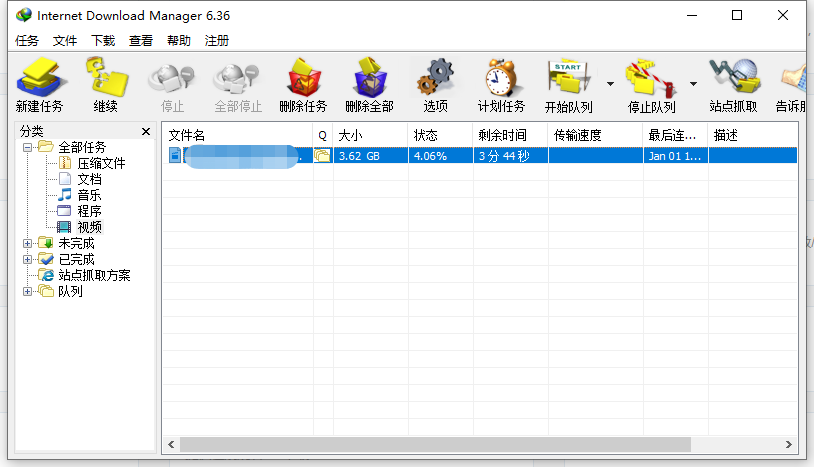Open the 任务 menu
Image resolution: width=814 pixels, height=467 pixels.
26,40
